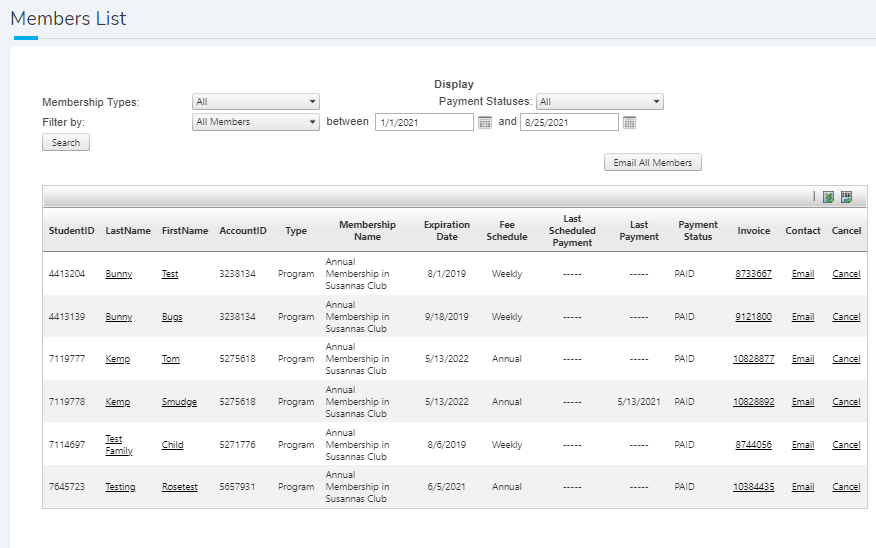The width and height of the screenshot is (876, 548).
Task: Click the start date field 1/1/2021
Action: tap(425, 122)
